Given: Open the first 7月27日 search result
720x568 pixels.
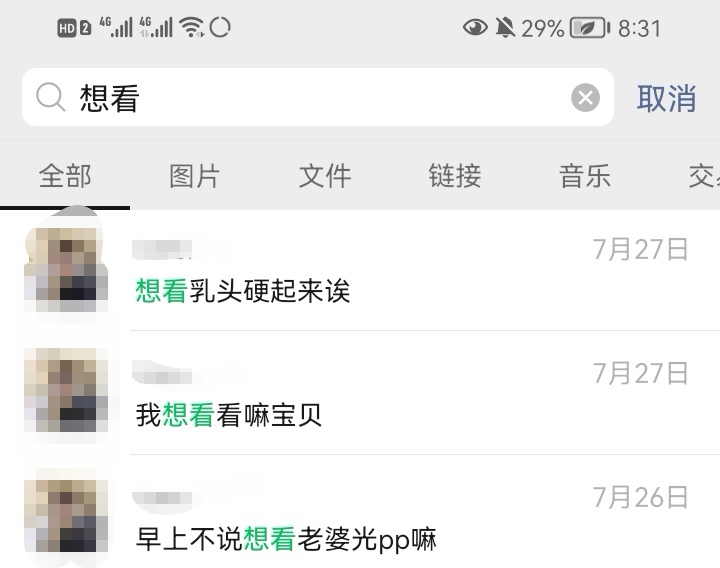Looking at the screenshot, I should 360,270.
